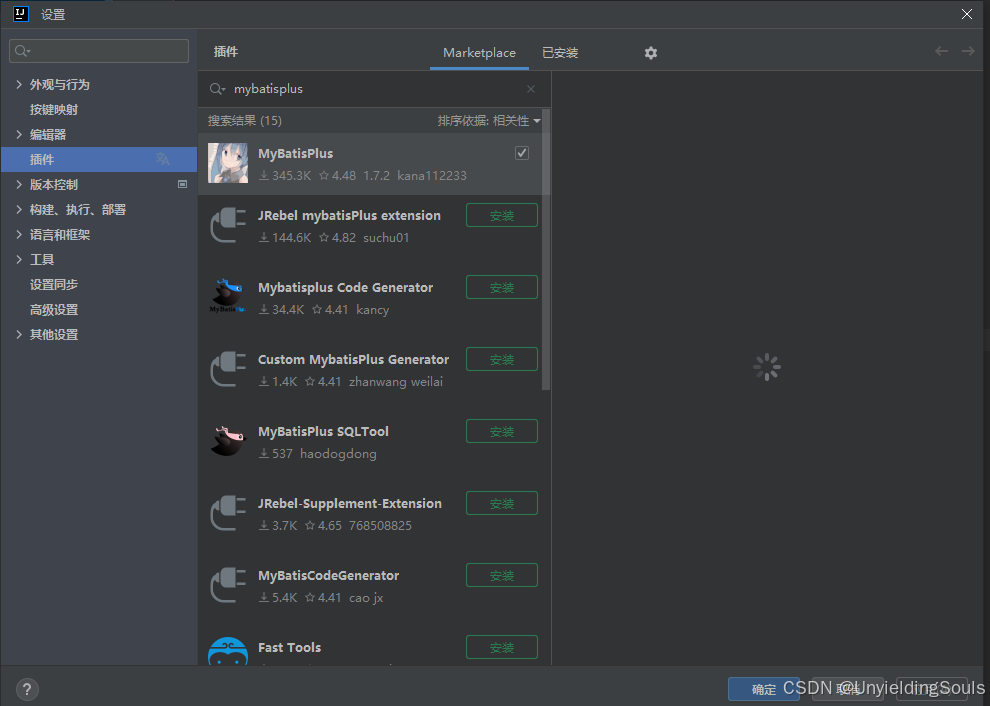Image resolution: width=990 pixels, height=706 pixels.
Task: Open help with the question mark
Action: (27, 689)
